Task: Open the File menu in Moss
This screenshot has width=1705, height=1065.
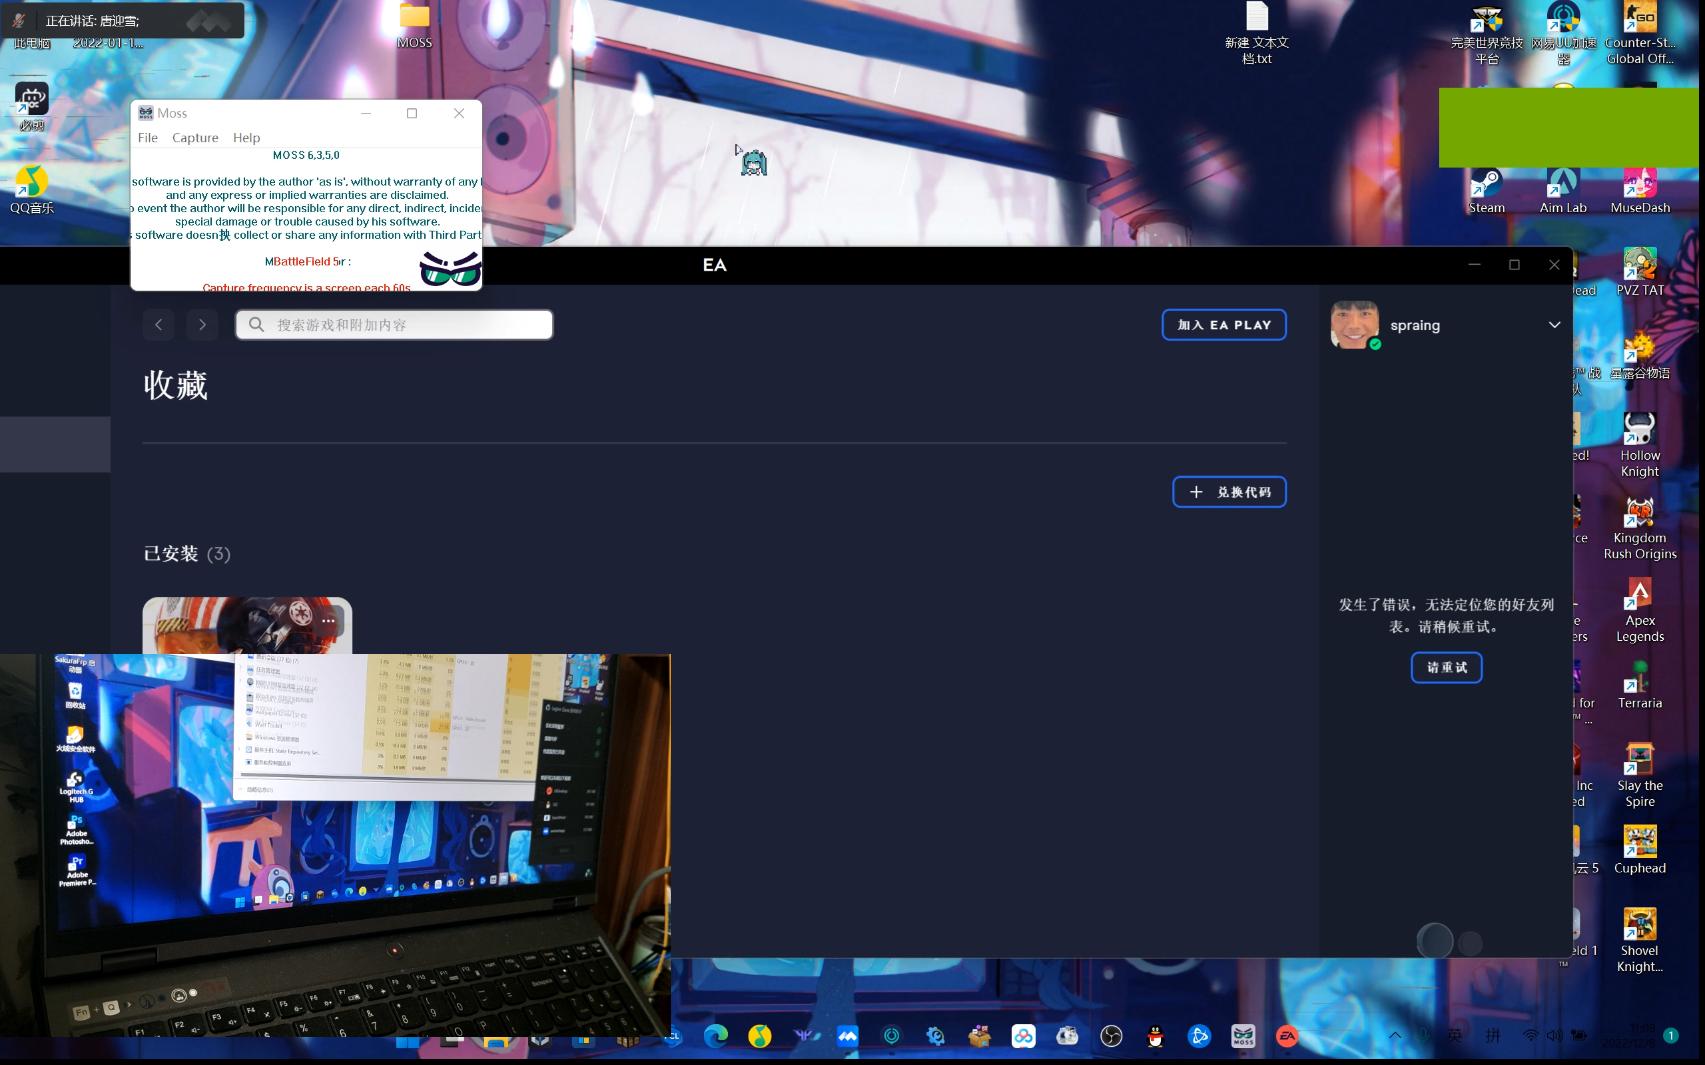Action: [x=147, y=137]
